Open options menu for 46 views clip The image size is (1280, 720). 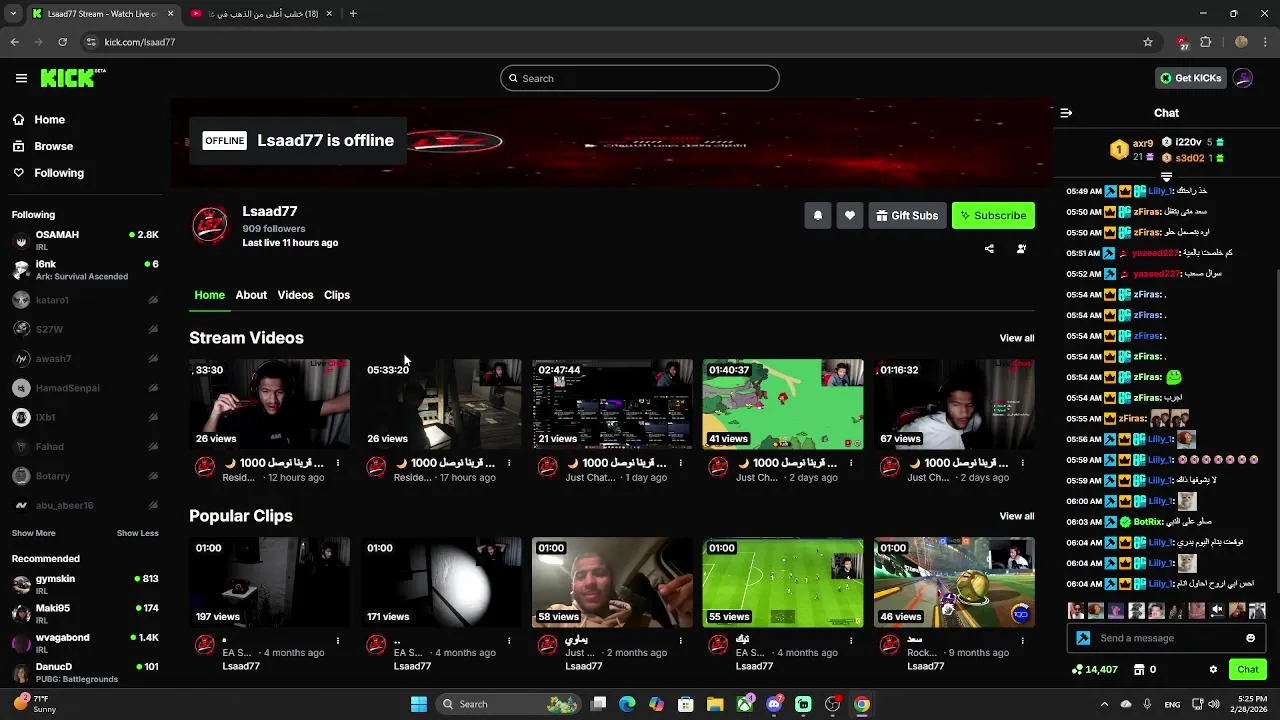1022,640
